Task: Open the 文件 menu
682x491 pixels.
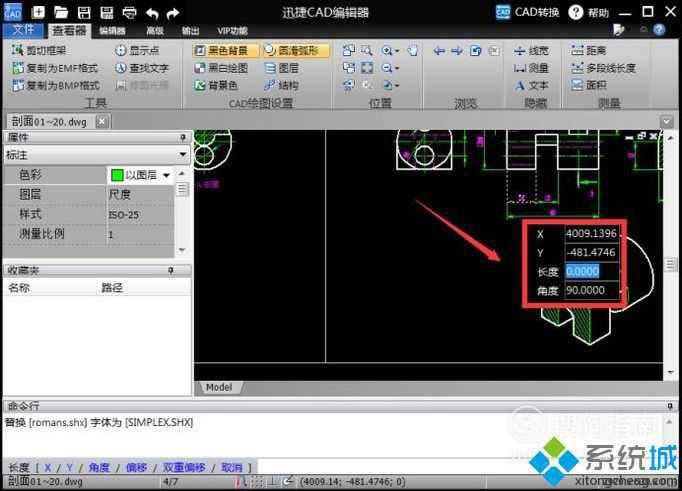Action: pyautogui.click(x=23, y=30)
